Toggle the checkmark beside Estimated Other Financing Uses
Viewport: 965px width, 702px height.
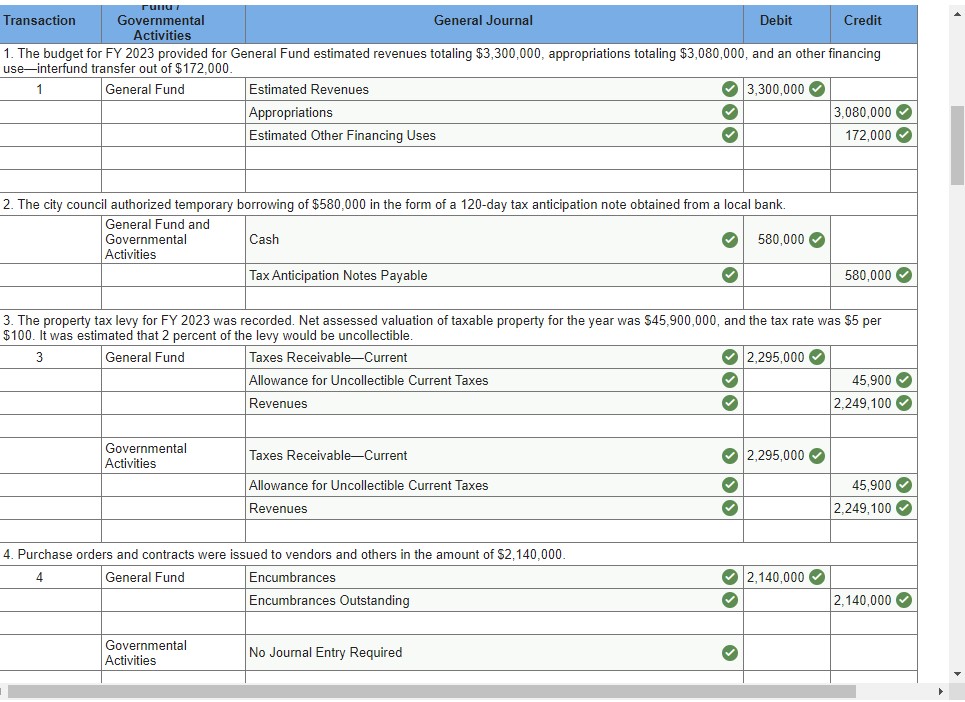tap(729, 135)
